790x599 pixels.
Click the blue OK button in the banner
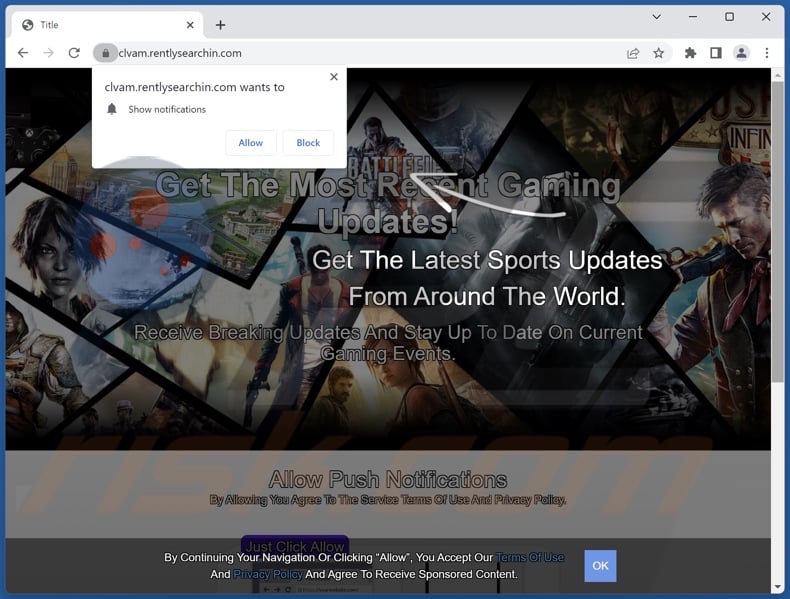tap(600, 566)
